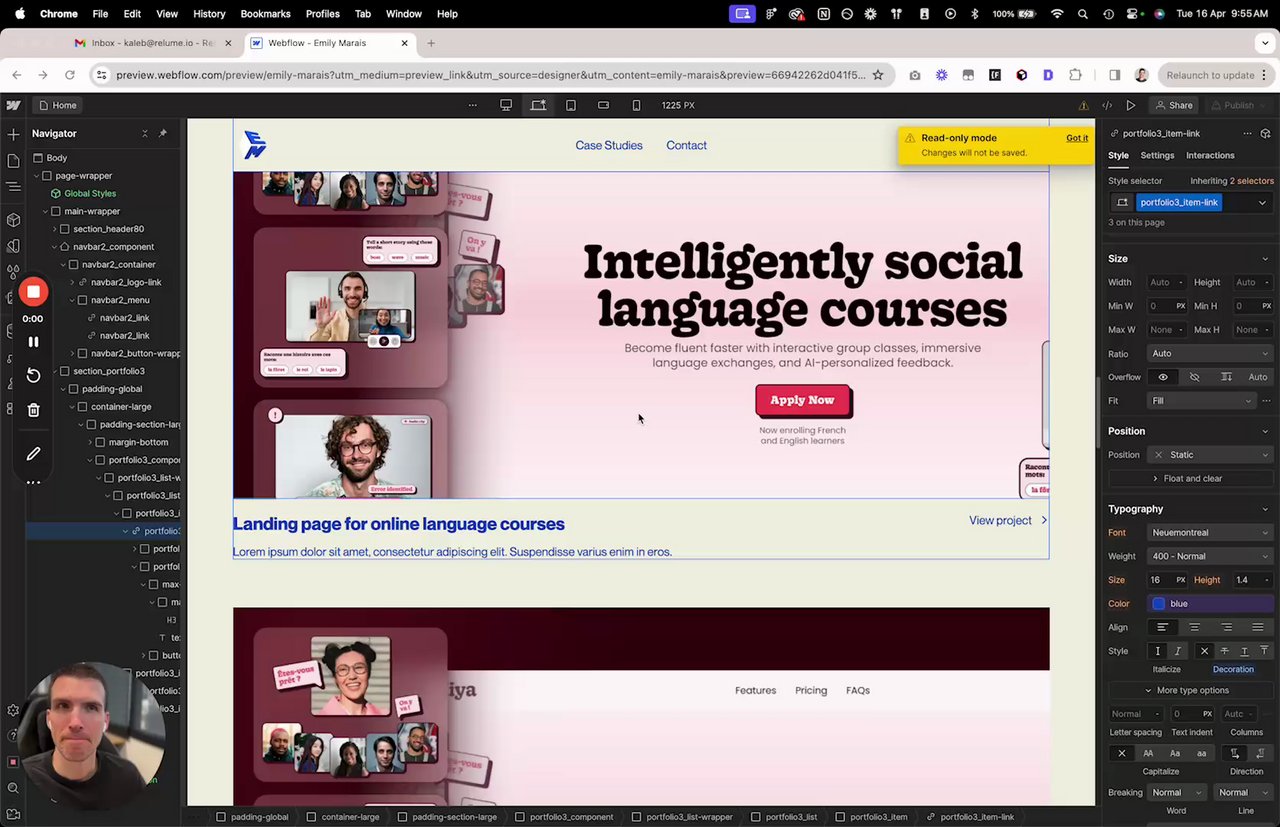
Task: Stop the screen recording
Action: pos(33,292)
